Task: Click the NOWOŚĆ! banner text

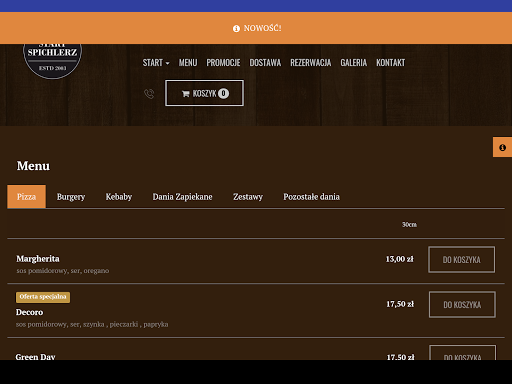Action: (x=262, y=28)
